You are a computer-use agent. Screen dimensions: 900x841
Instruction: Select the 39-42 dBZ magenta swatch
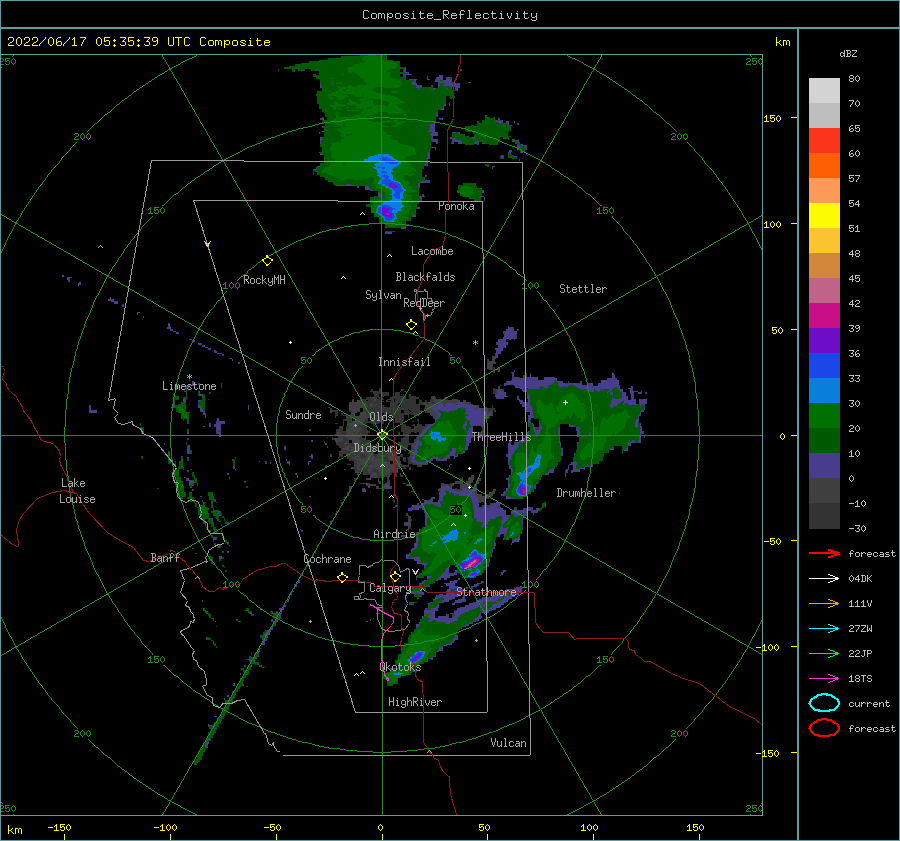[824, 316]
